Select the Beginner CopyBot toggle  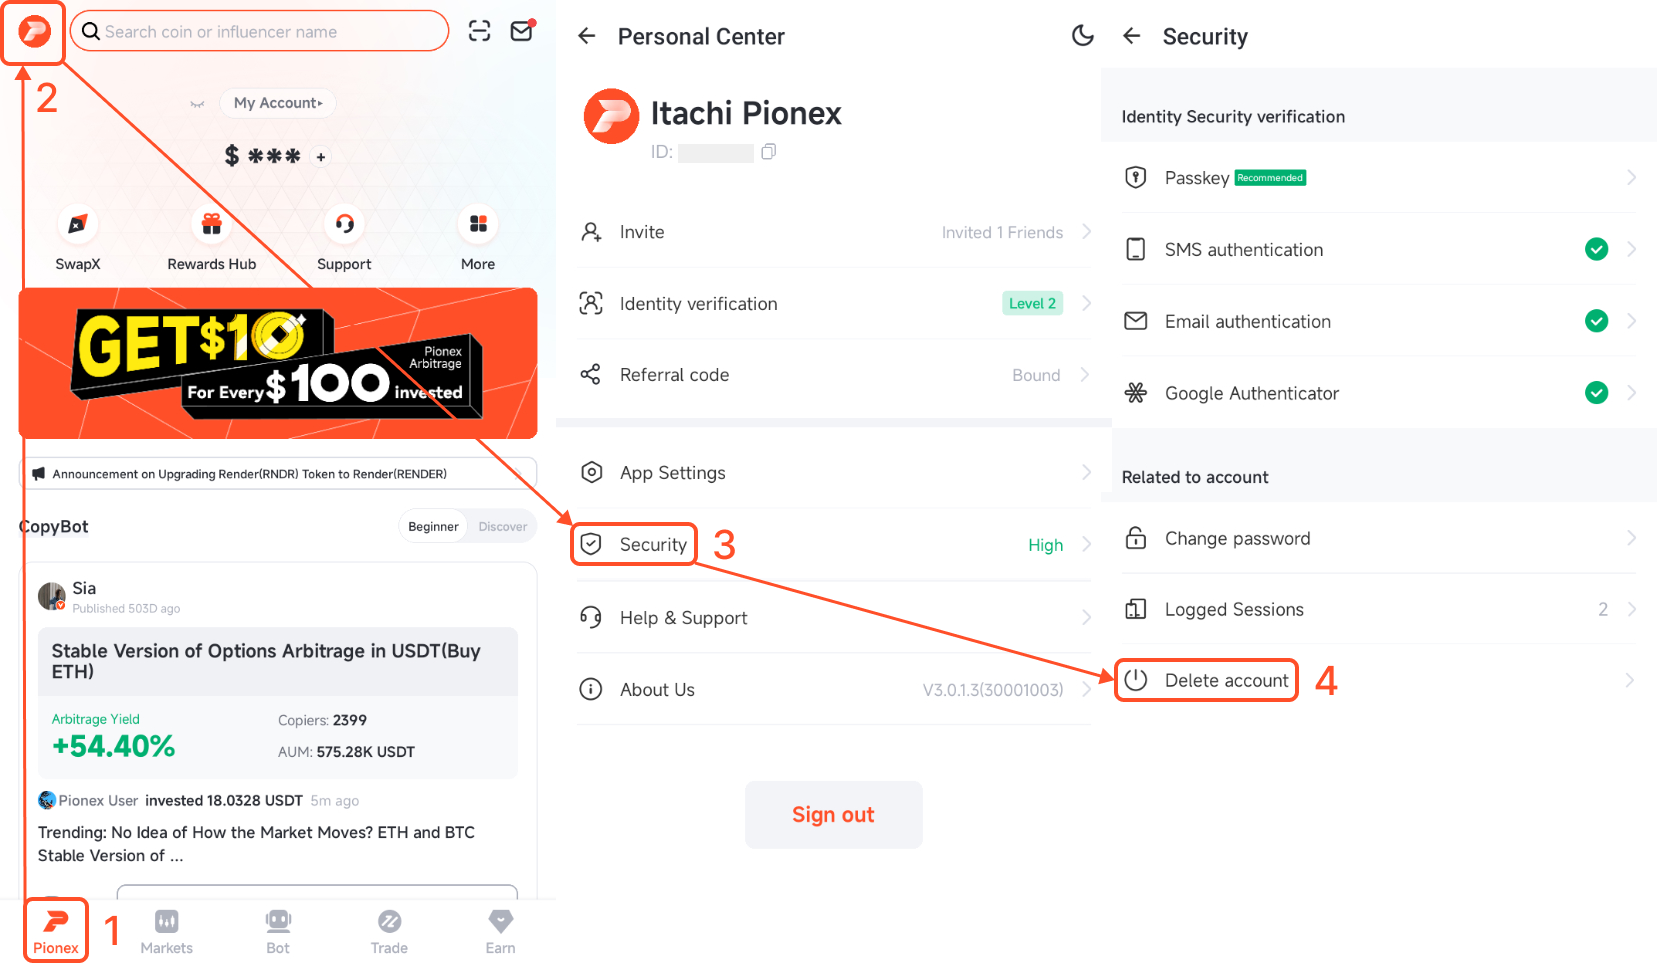point(433,527)
